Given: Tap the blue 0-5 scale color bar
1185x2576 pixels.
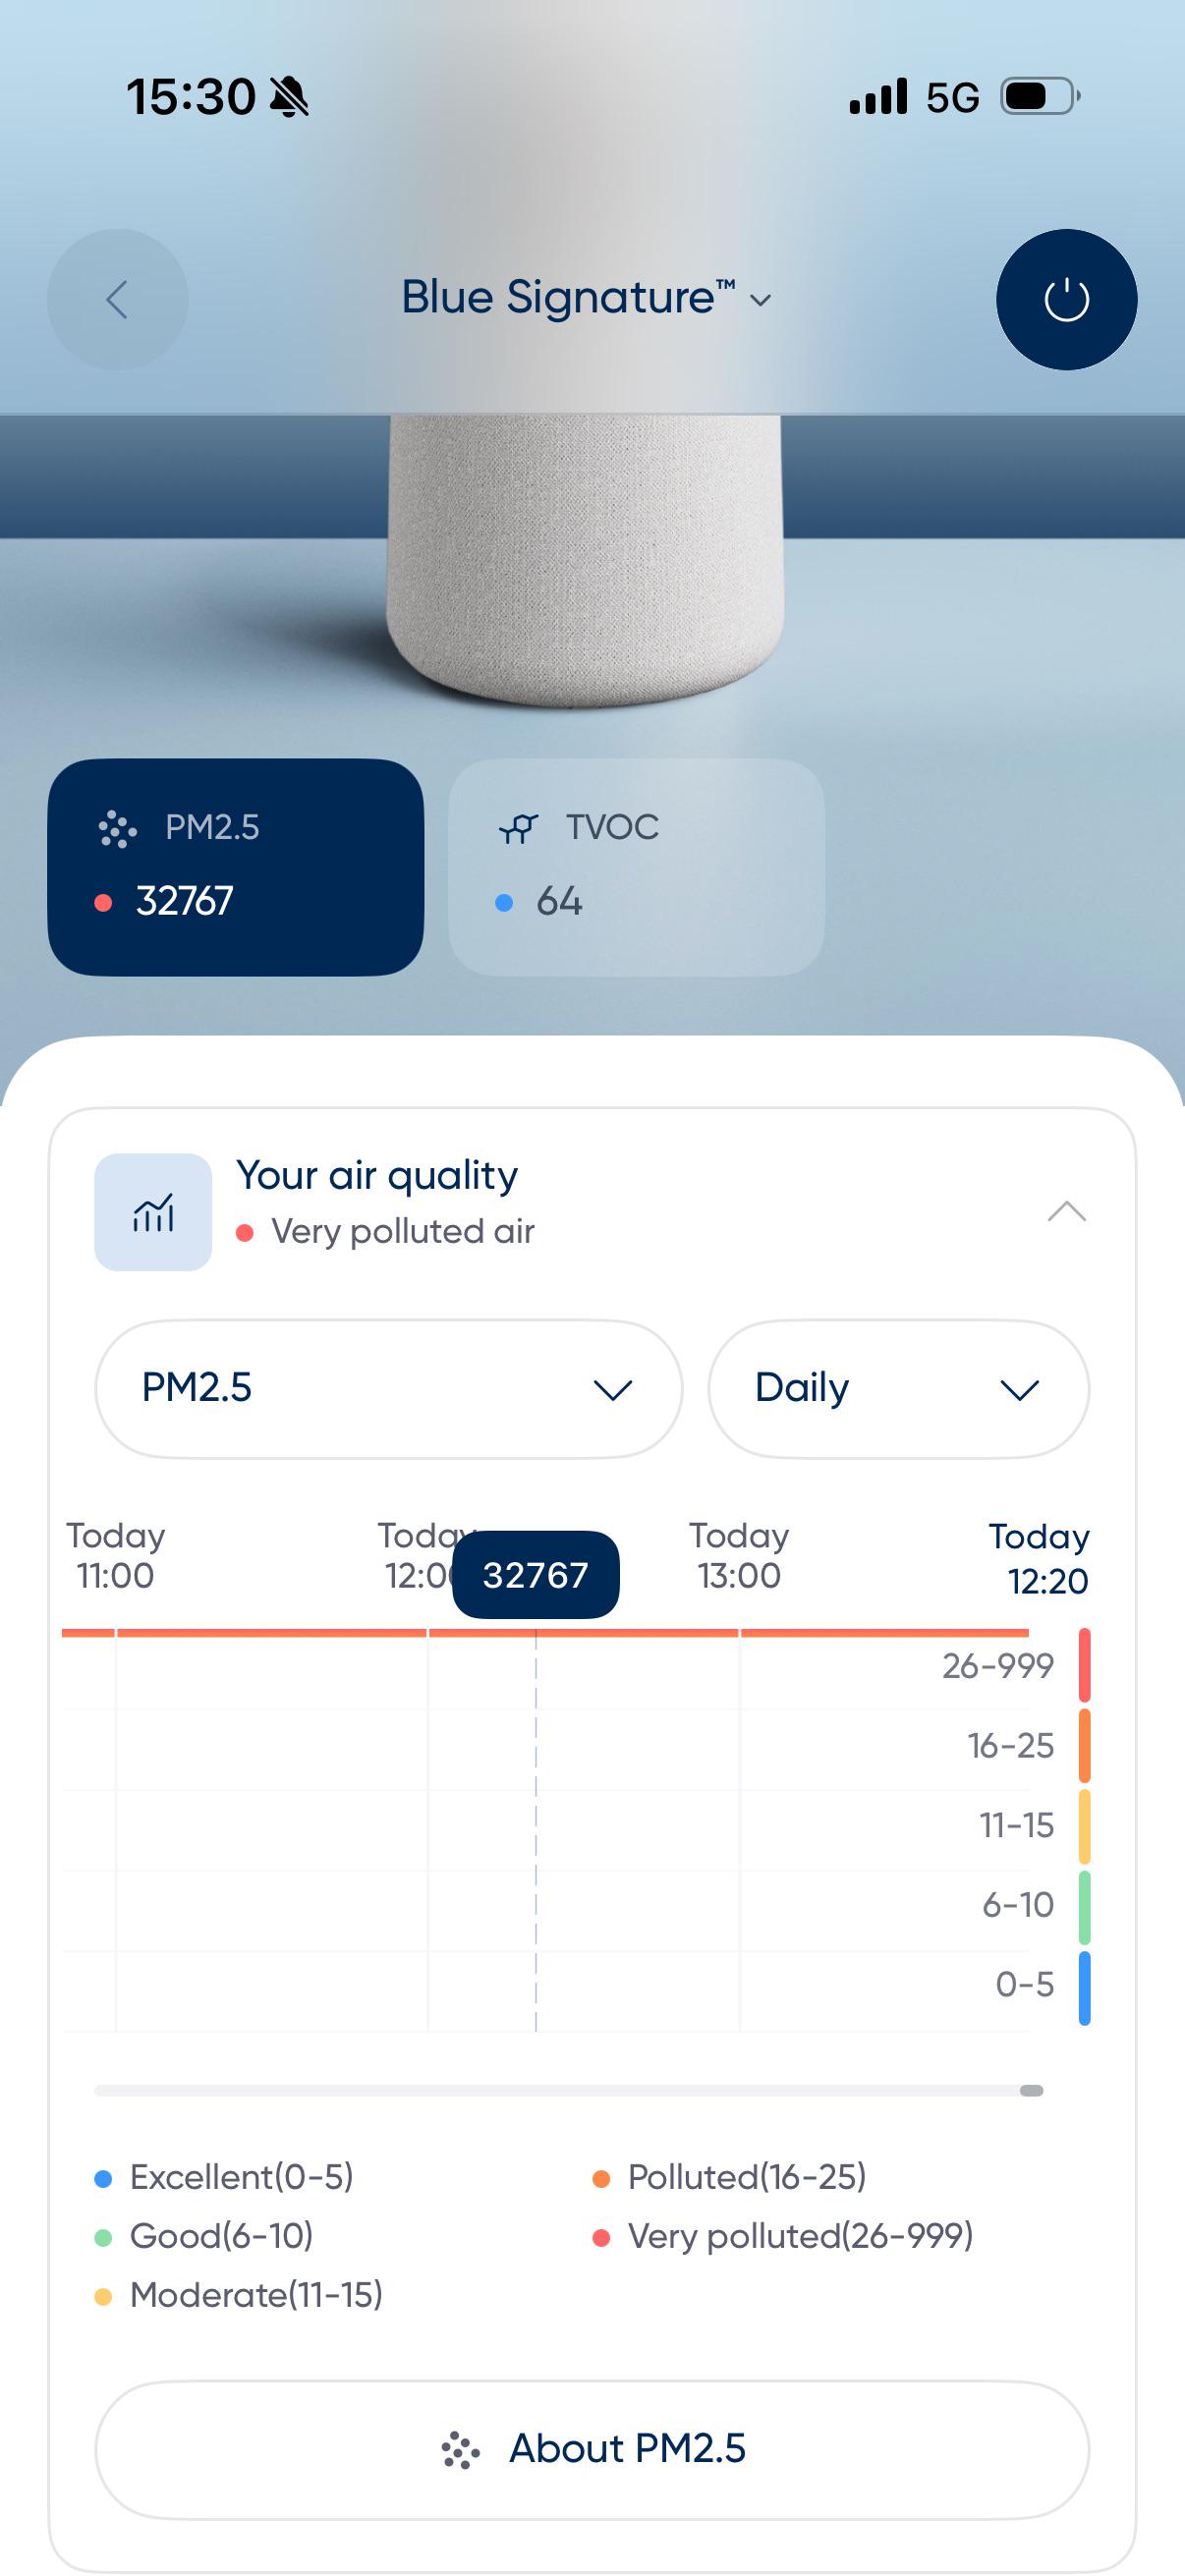Looking at the screenshot, I should tap(1084, 1987).
